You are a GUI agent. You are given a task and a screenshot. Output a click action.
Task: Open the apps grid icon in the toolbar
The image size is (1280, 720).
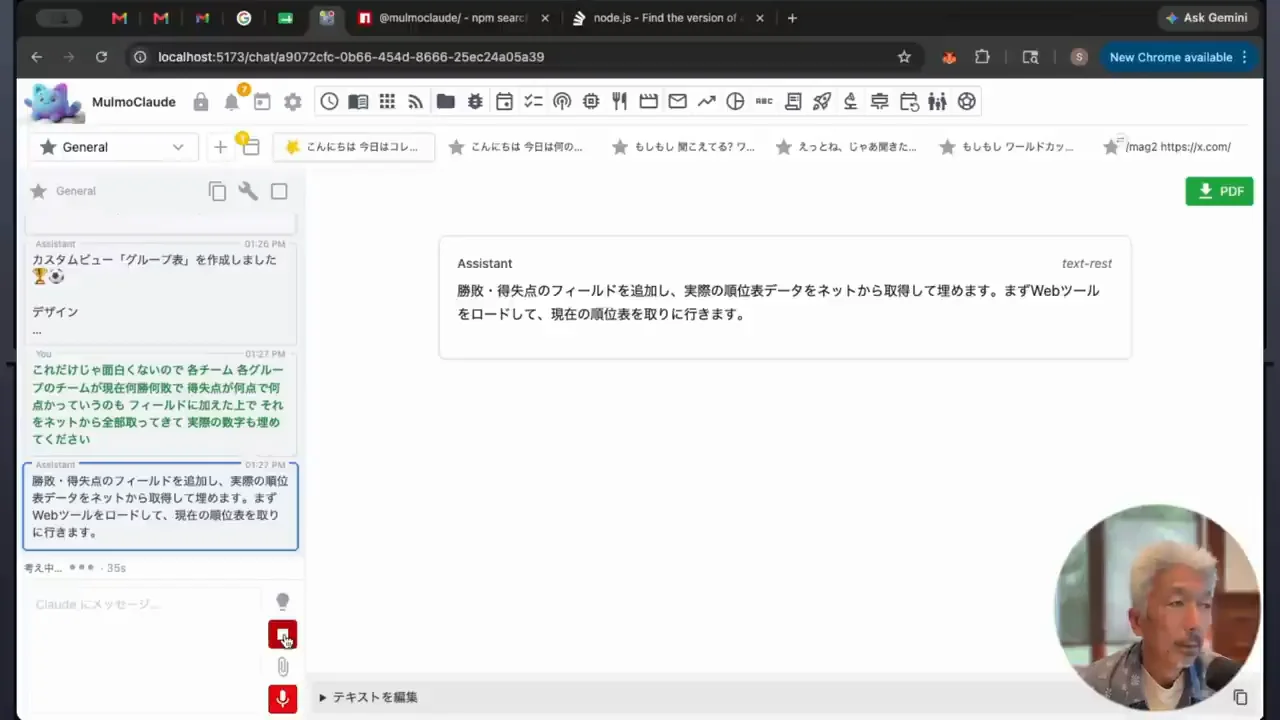tap(387, 101)
